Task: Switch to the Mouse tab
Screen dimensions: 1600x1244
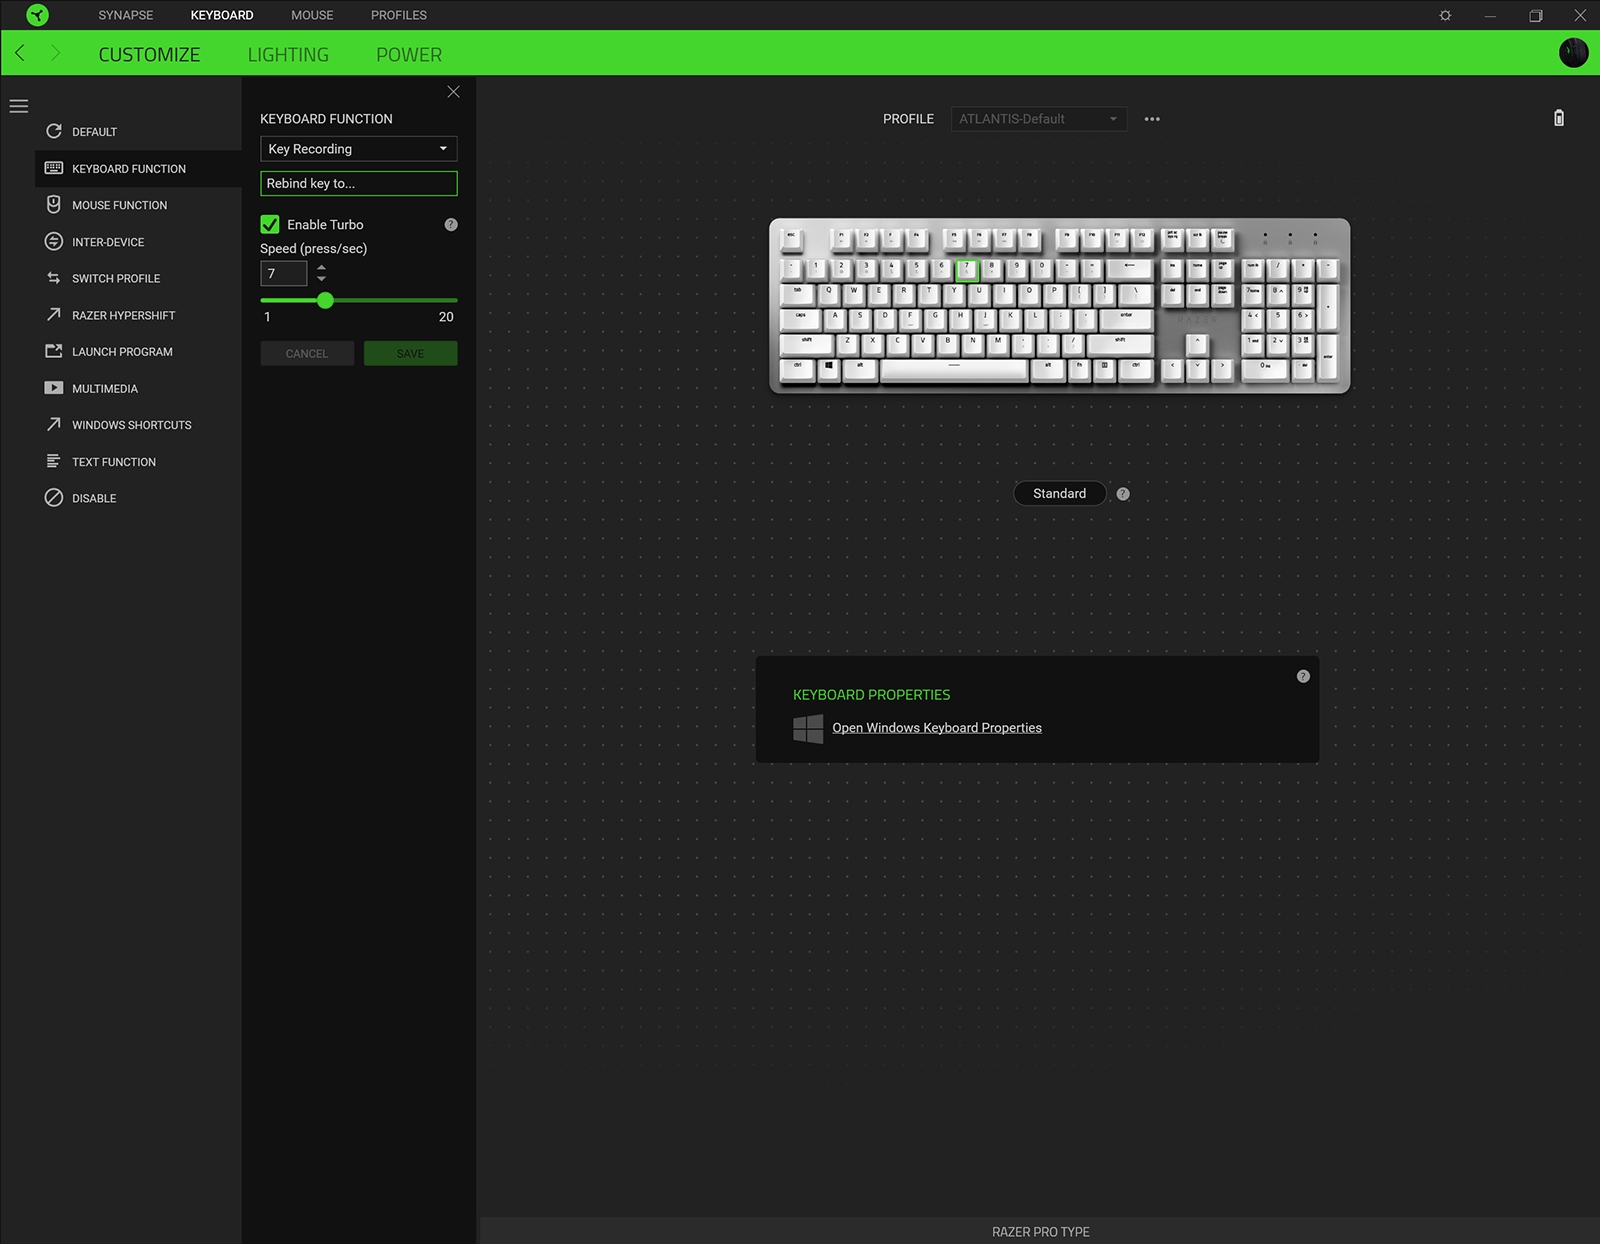Action: (x=312, y=15)
